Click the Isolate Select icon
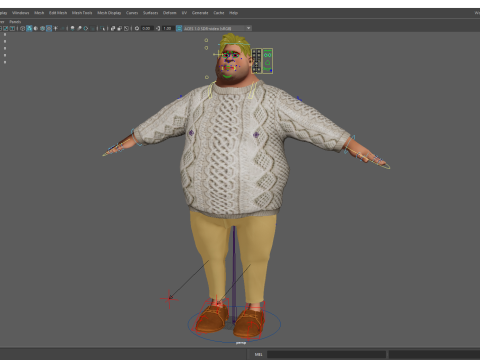Viewport: 480px width, 360px height. [102, 28]
